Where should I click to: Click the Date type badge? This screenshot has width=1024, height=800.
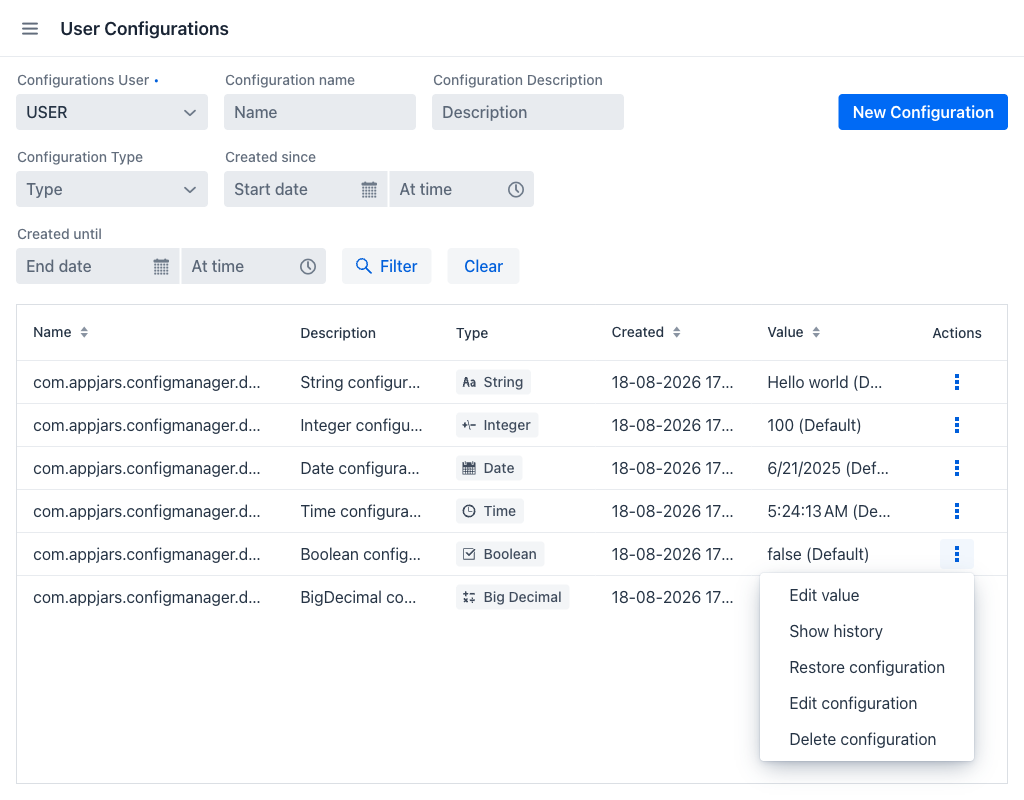(x=488, y=468)
